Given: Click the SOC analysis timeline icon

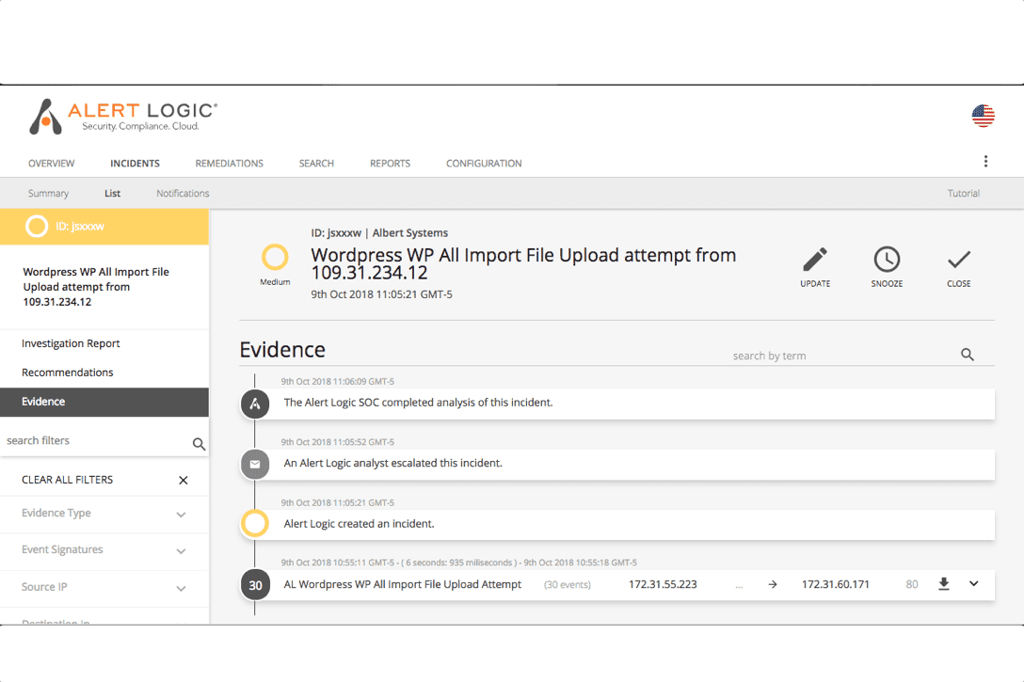Looking at the screenshot, I should [x=255, y=404].
